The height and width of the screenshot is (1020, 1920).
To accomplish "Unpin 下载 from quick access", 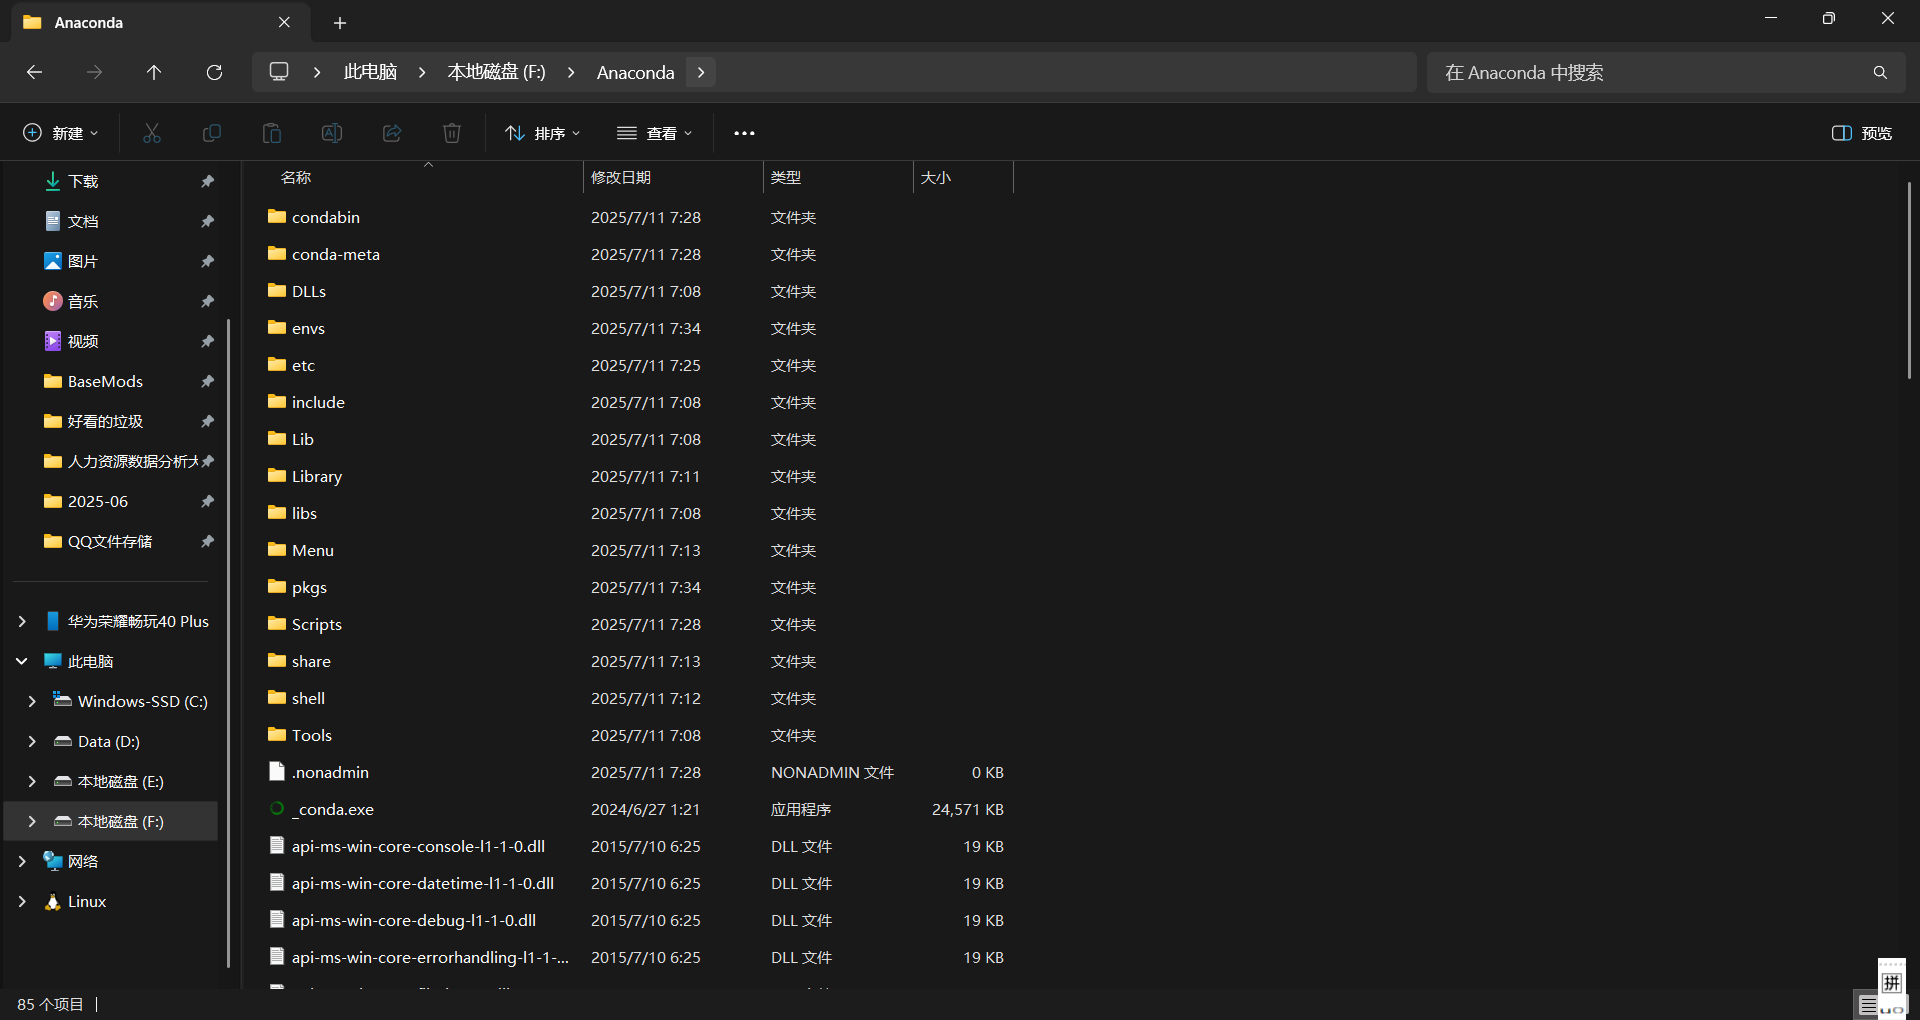I will tap(207, 181).
